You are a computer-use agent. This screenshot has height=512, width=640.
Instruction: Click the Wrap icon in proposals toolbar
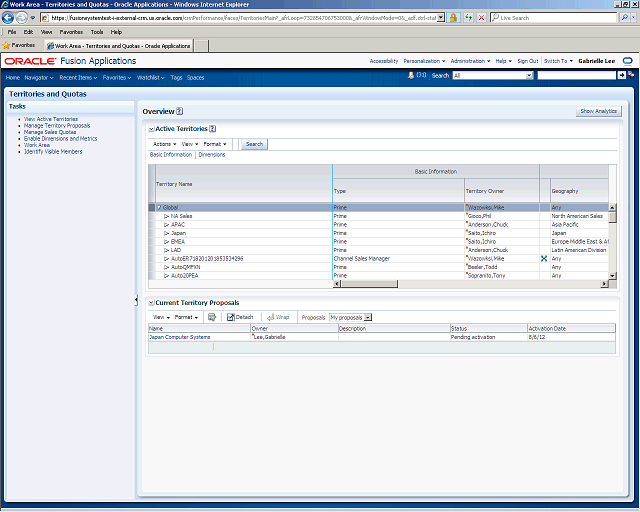pyautogui.click(x=270, y=317)
